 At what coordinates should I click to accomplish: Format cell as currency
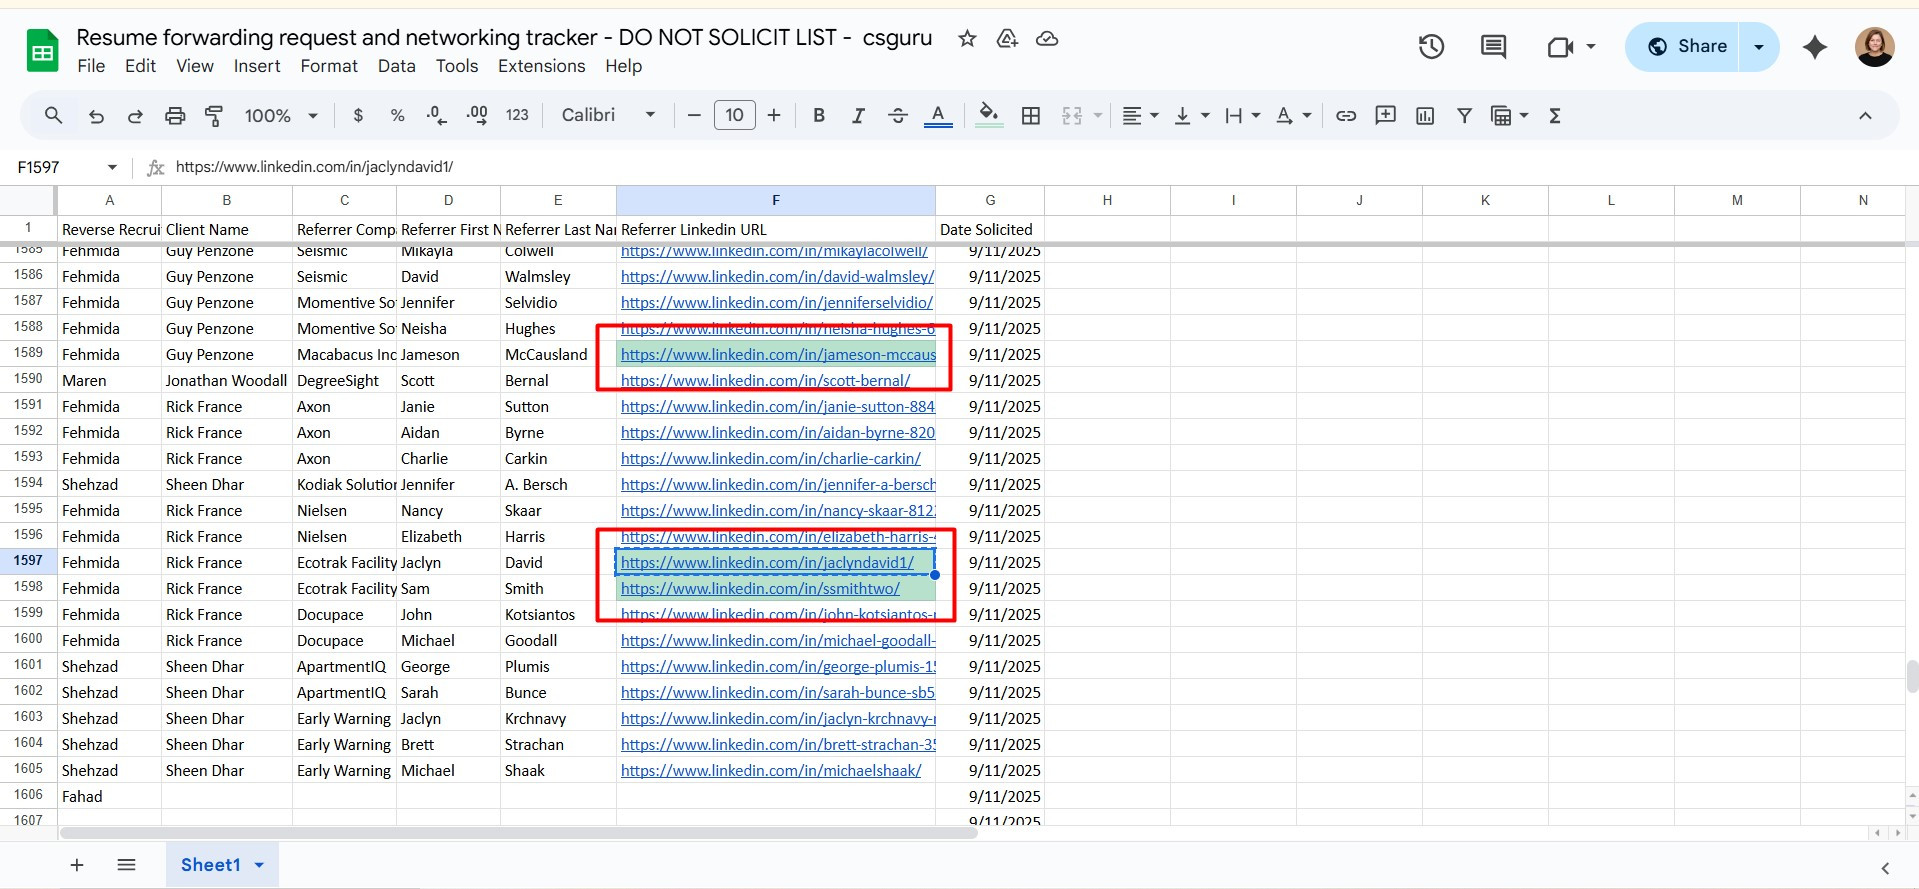tap(358, 115)
